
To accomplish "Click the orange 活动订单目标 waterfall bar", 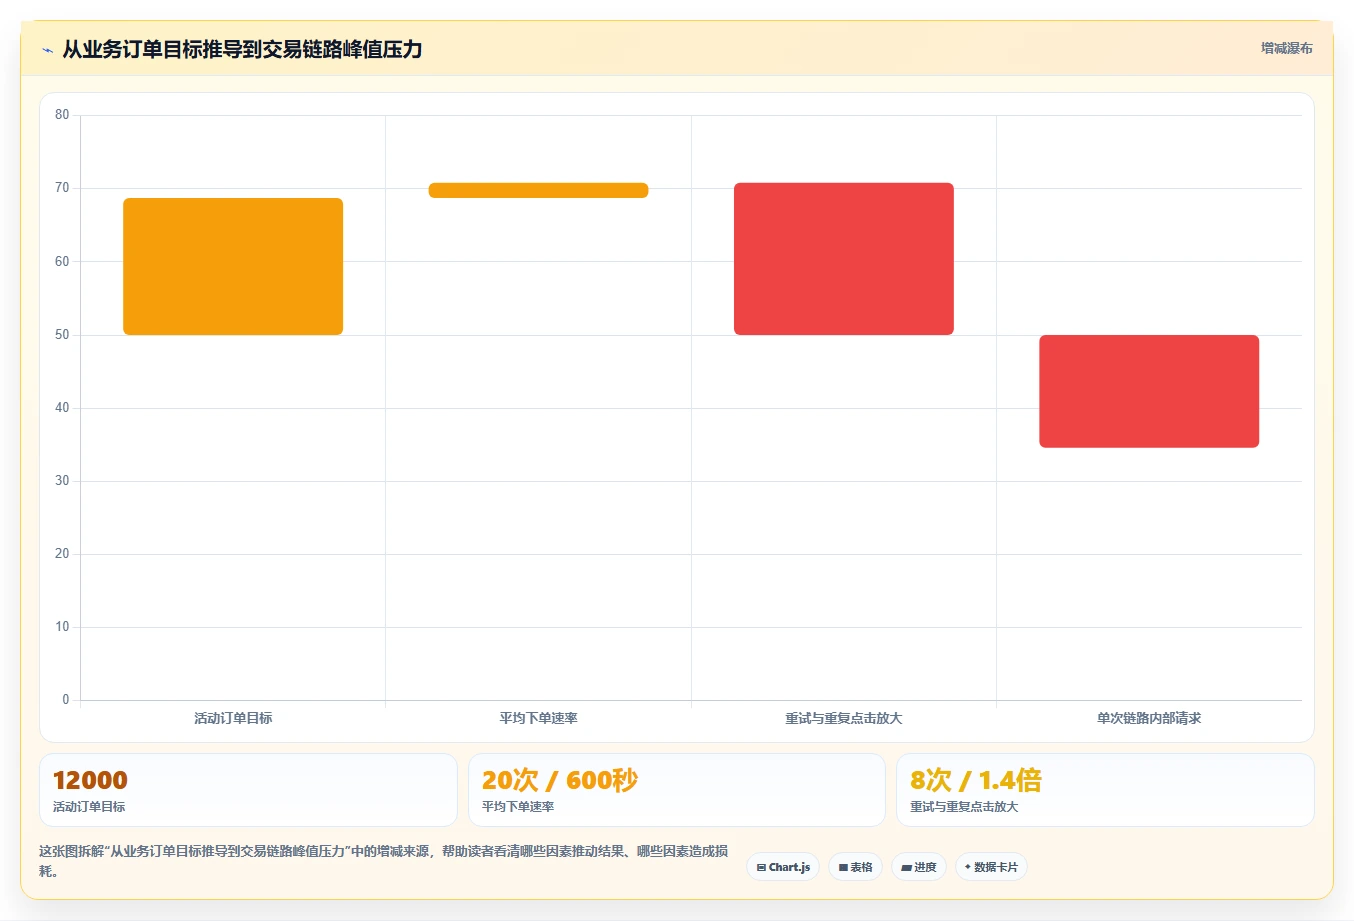I will [x=233, y=266].
